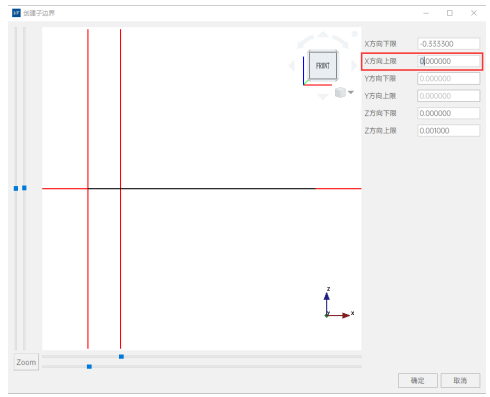The height and width of the screenshot is (397, 490).
Task: Rotate view right with triangle right of cube
Action: 354,65
